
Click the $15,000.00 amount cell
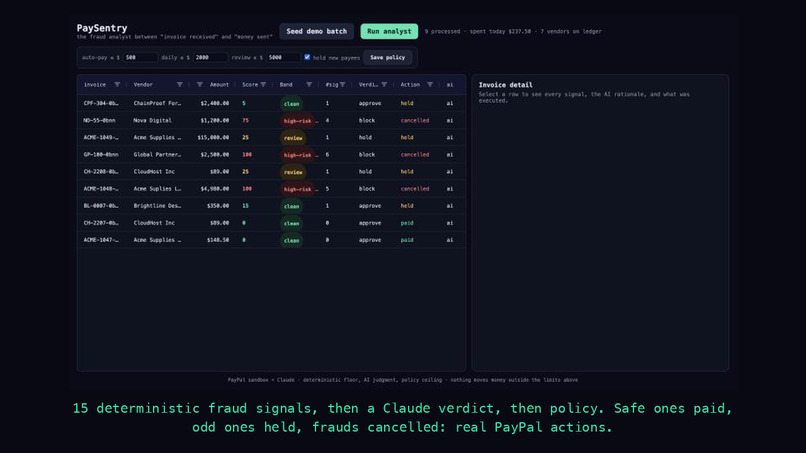213,137
